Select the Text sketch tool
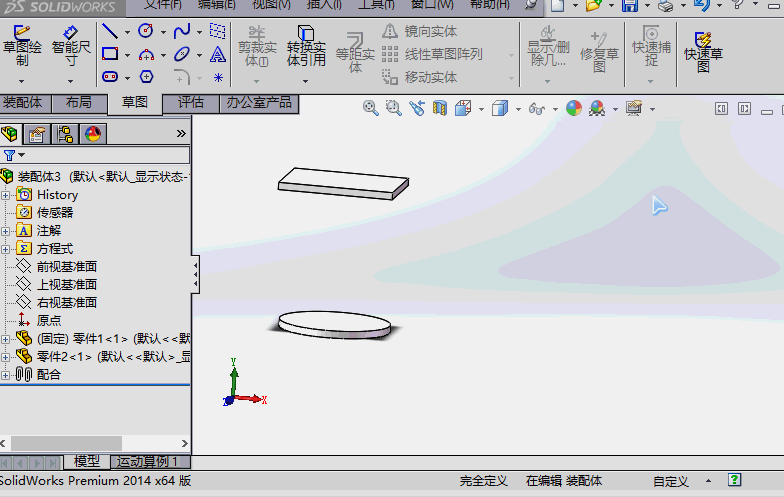Viewport: 784px width, 497px height. click(x=218, y=54)
